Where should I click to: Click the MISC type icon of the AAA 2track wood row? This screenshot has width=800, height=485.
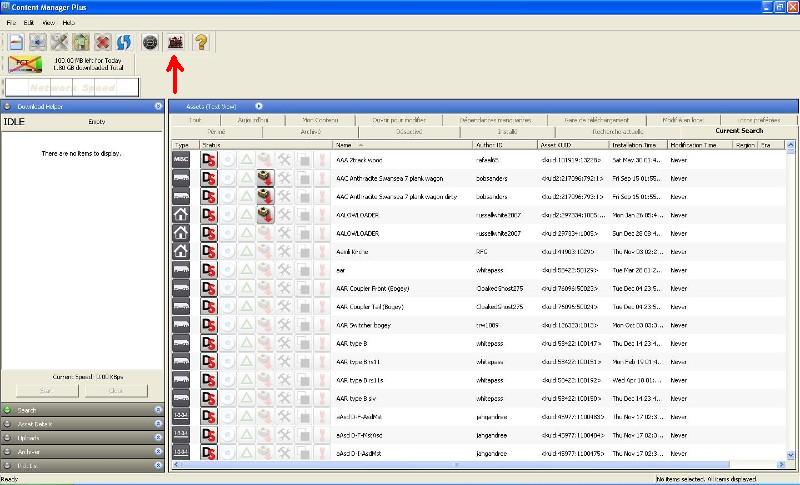[x=181, y=160]
